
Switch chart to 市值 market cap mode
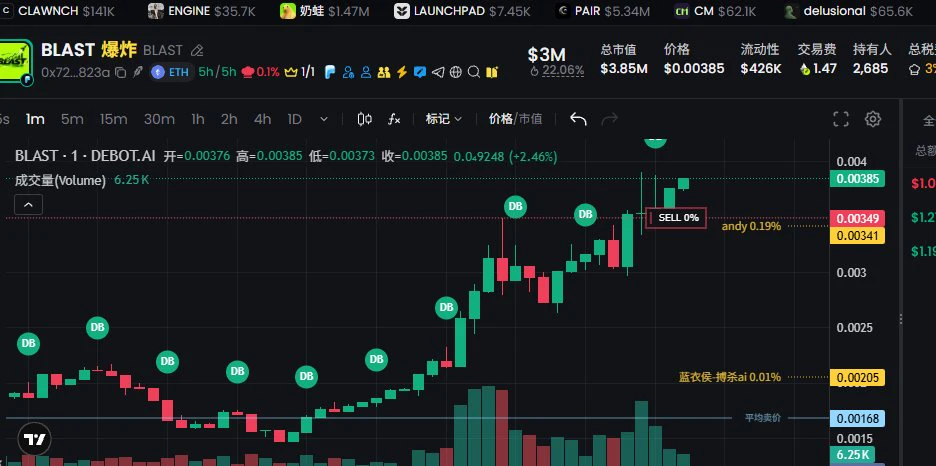coord(530,119)
